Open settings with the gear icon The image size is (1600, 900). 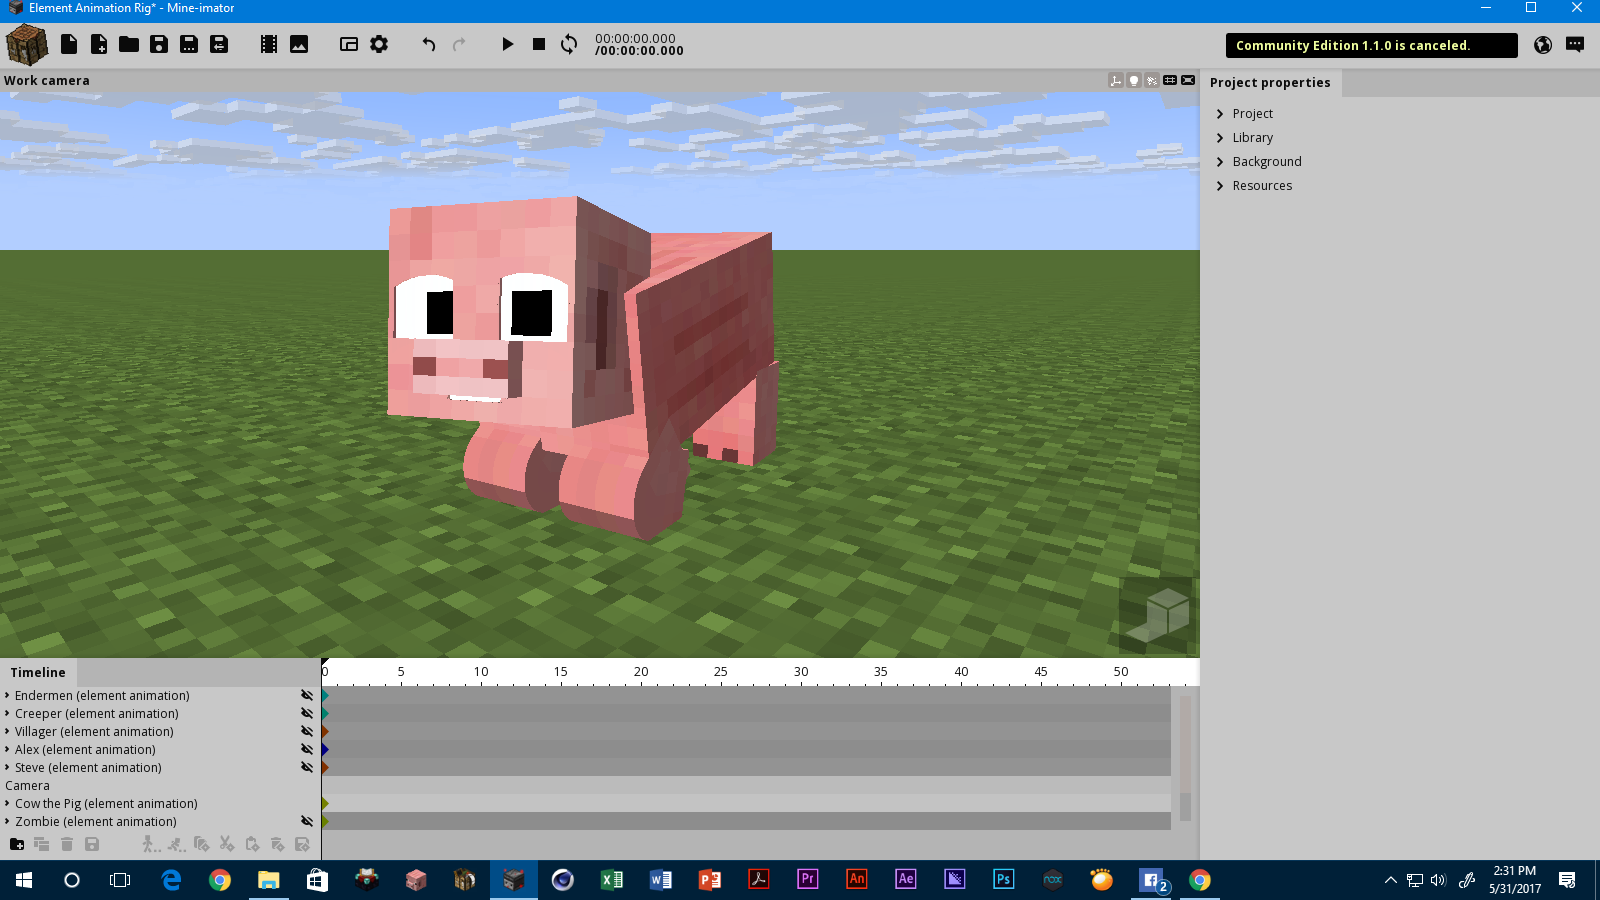pyautogui.click(x=379, y=44)
